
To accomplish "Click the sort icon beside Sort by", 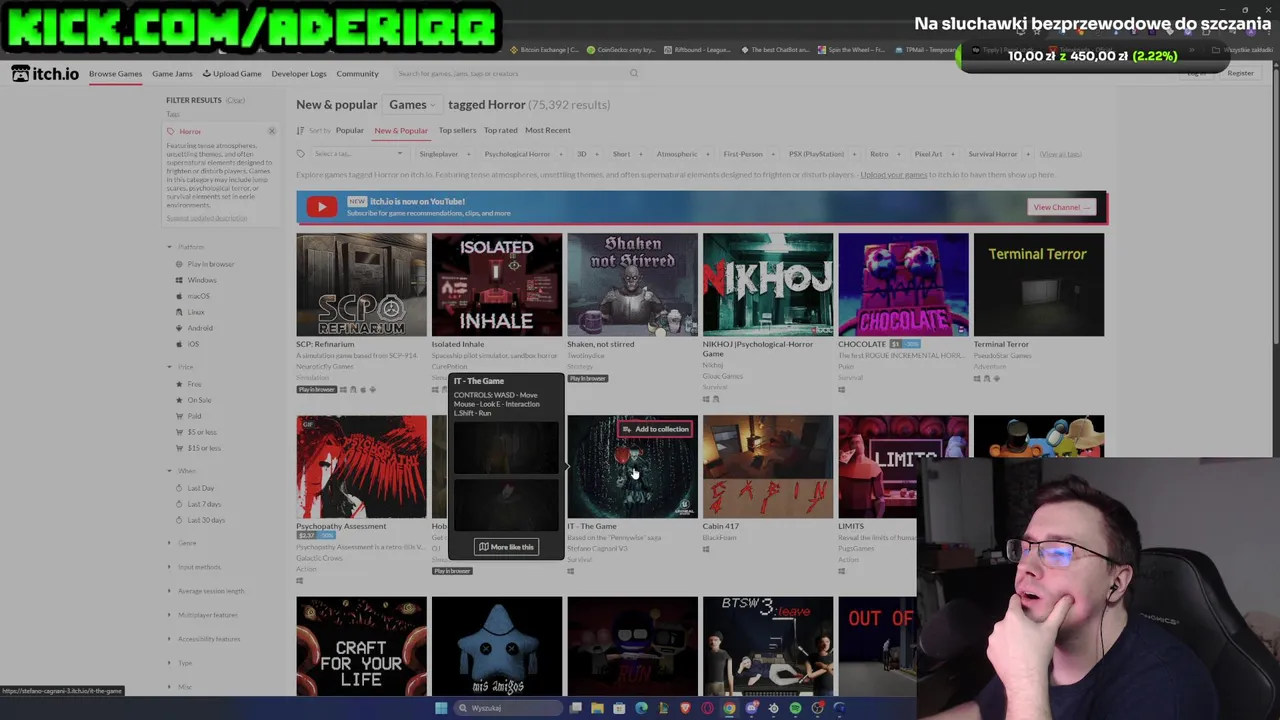I will click(x=300, y=130).
